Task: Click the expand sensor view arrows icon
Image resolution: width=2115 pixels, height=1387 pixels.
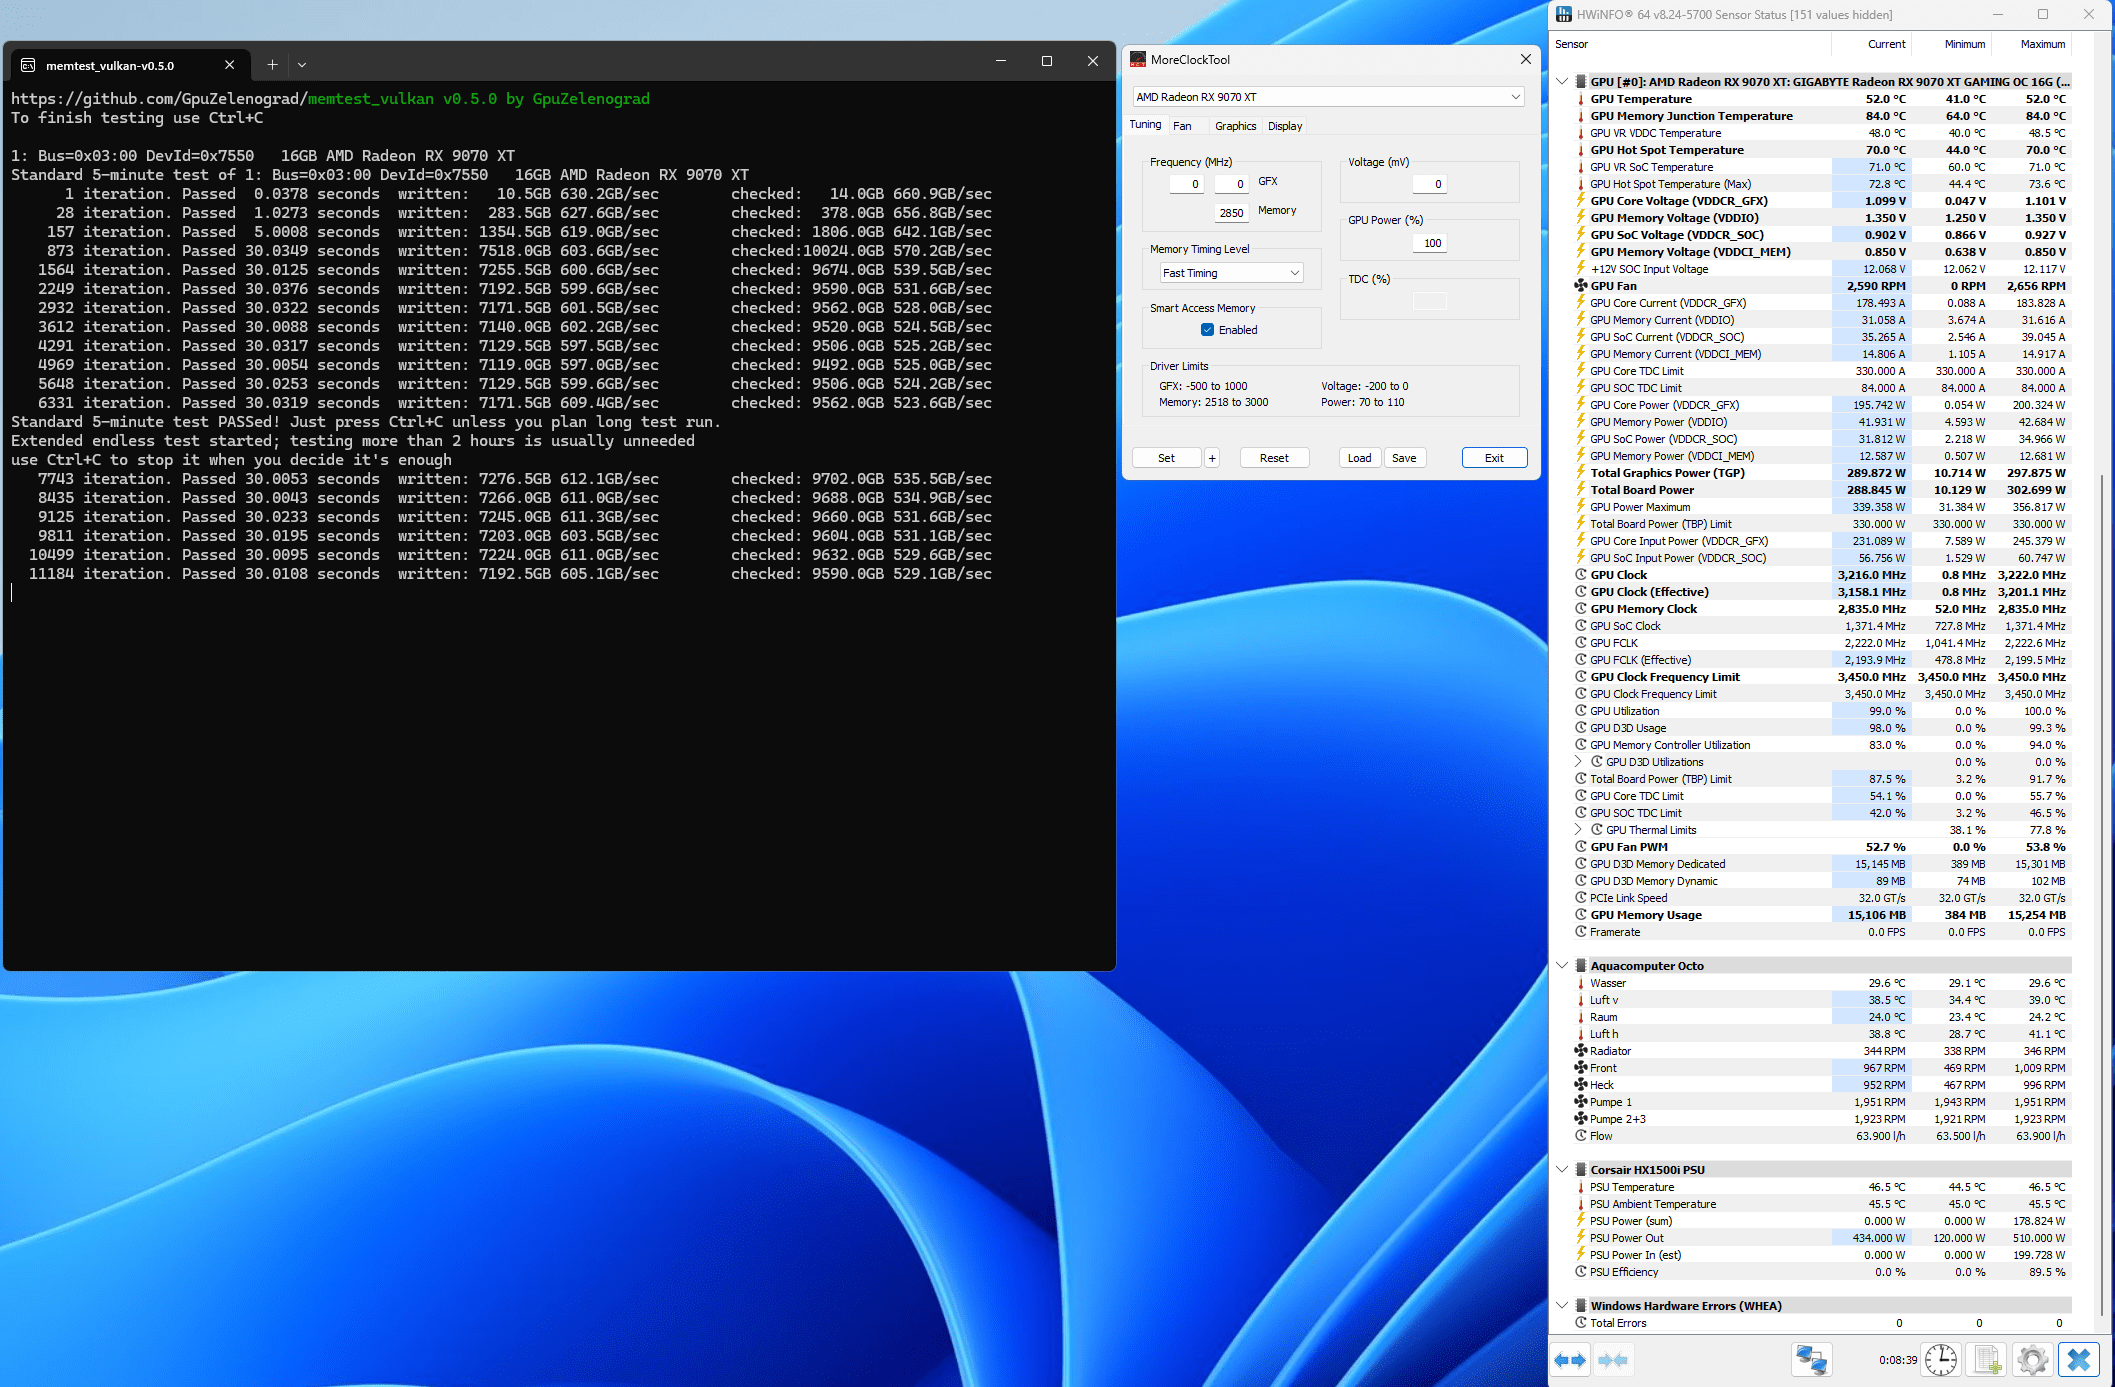Action: pyautogui.click(x=1570, y=1360)
